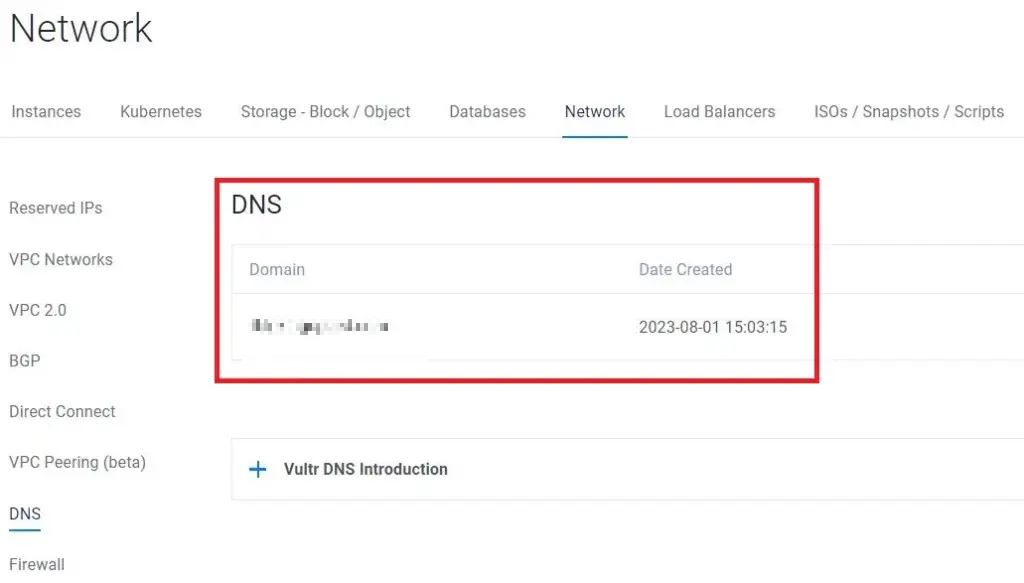Image resolution: width=1024 pixels, height=583 pixels.
Task: Open Storage - Block / Object tab
Action: 325,112
